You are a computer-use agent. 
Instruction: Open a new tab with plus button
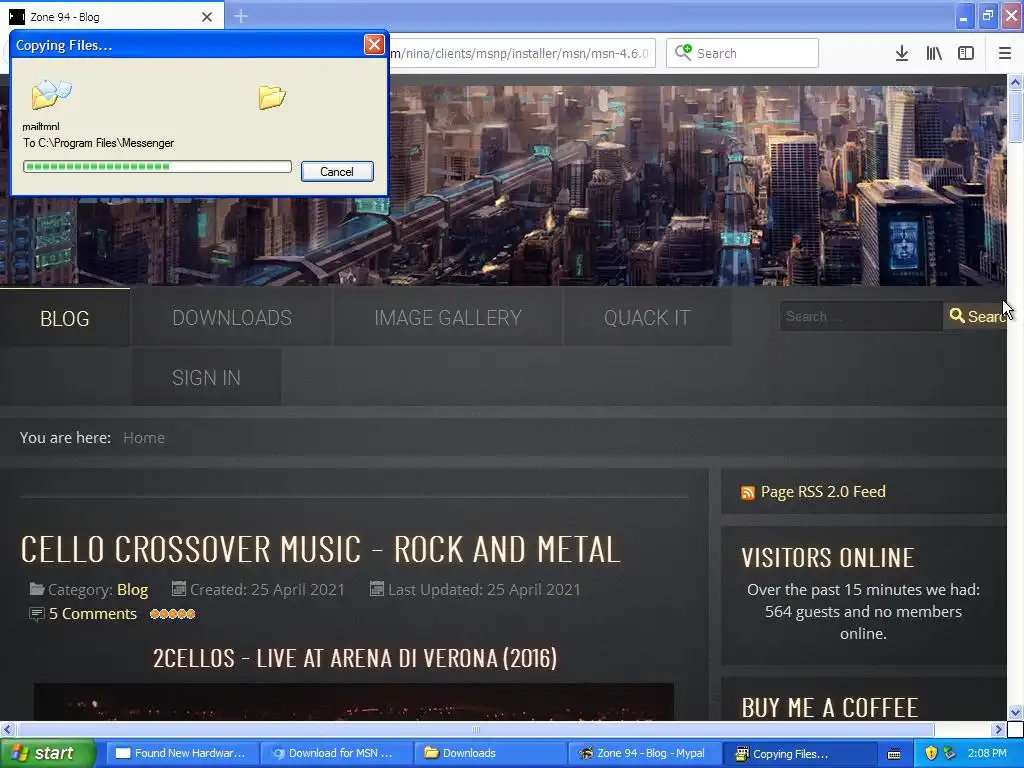coord(241,16)
